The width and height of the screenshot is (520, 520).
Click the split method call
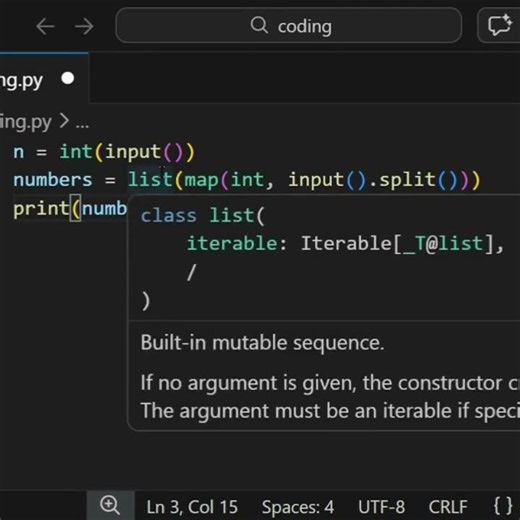tap(407, 180)
